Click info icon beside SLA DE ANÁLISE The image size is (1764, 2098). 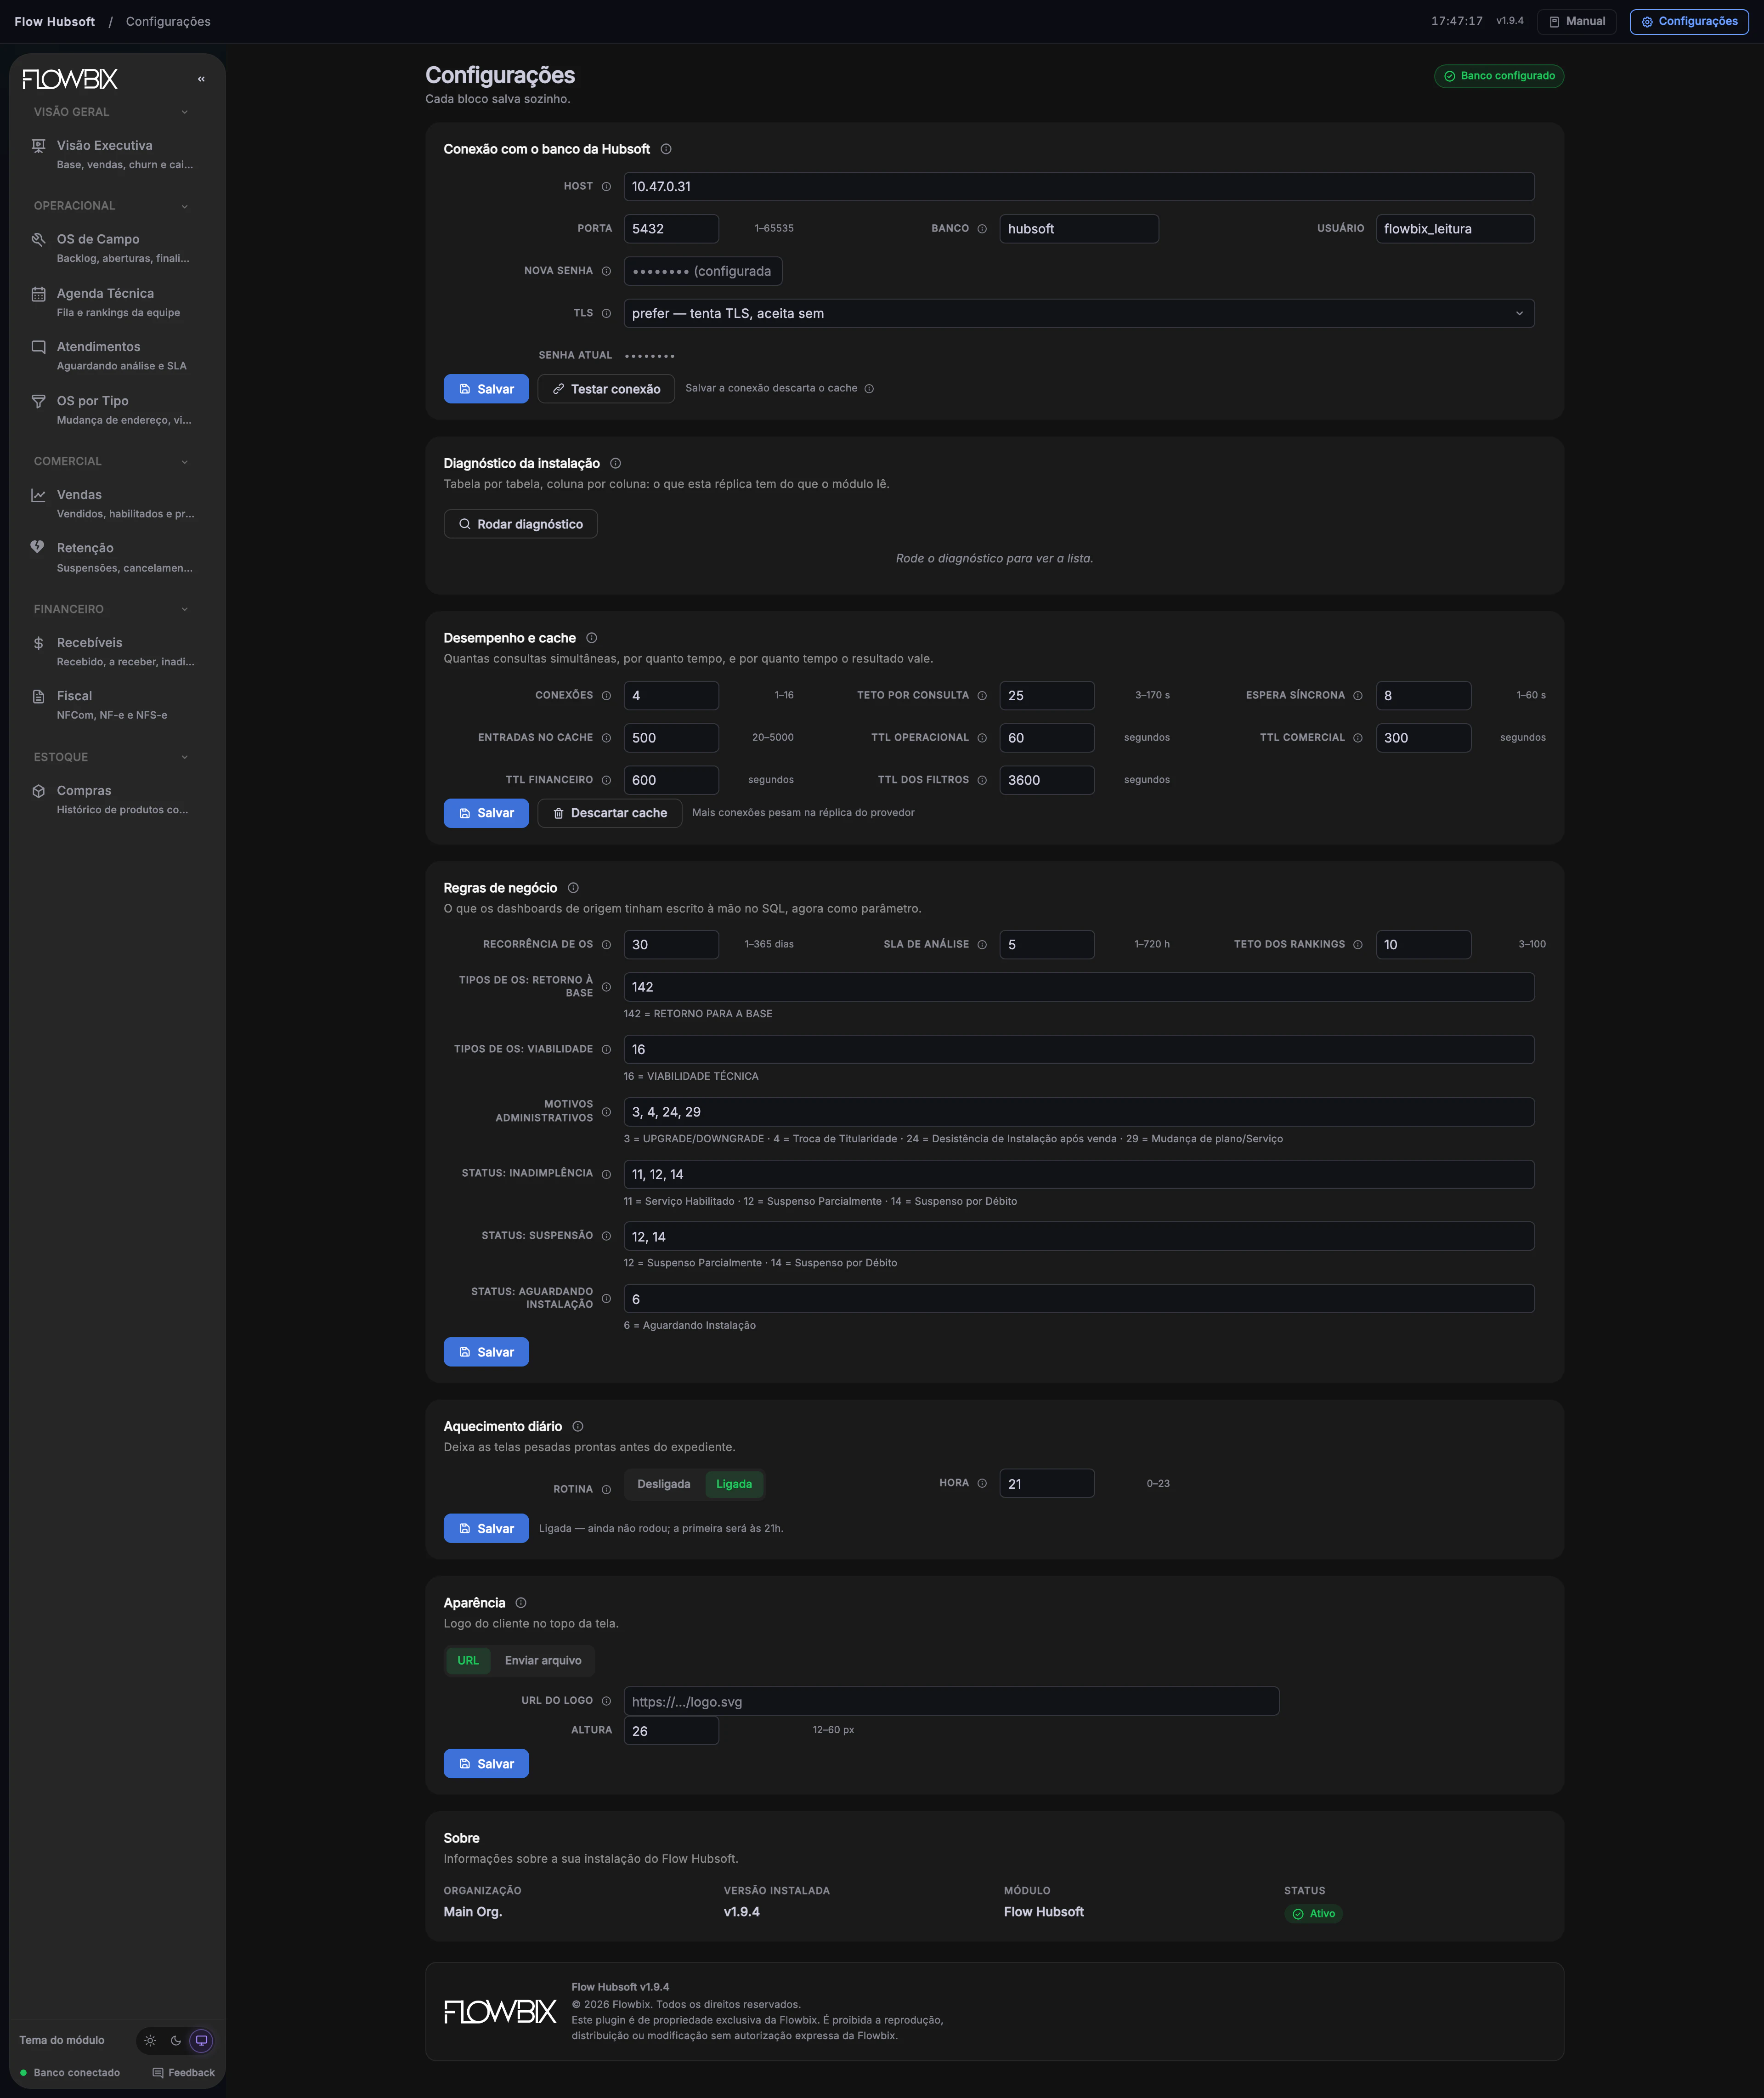click(982, 945)
